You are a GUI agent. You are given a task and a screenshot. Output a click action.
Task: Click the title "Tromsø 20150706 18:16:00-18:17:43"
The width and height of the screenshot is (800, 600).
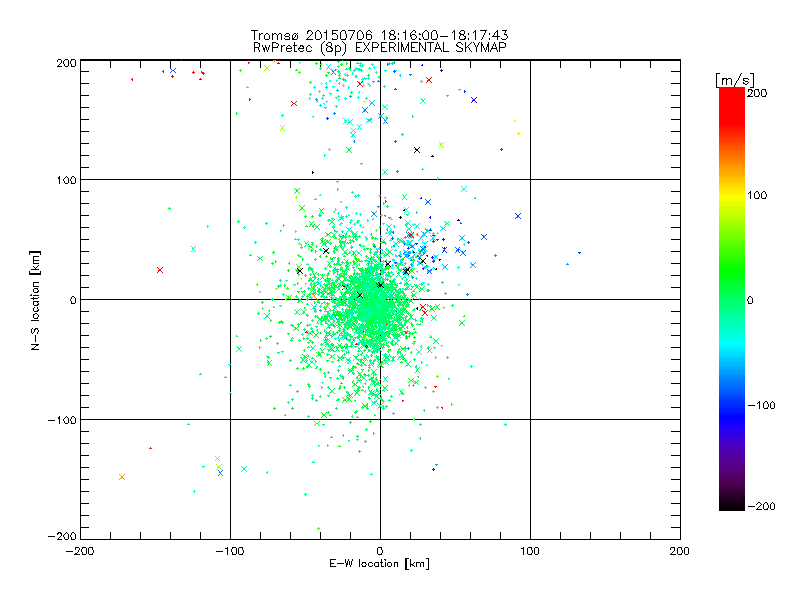pos(379,35)
